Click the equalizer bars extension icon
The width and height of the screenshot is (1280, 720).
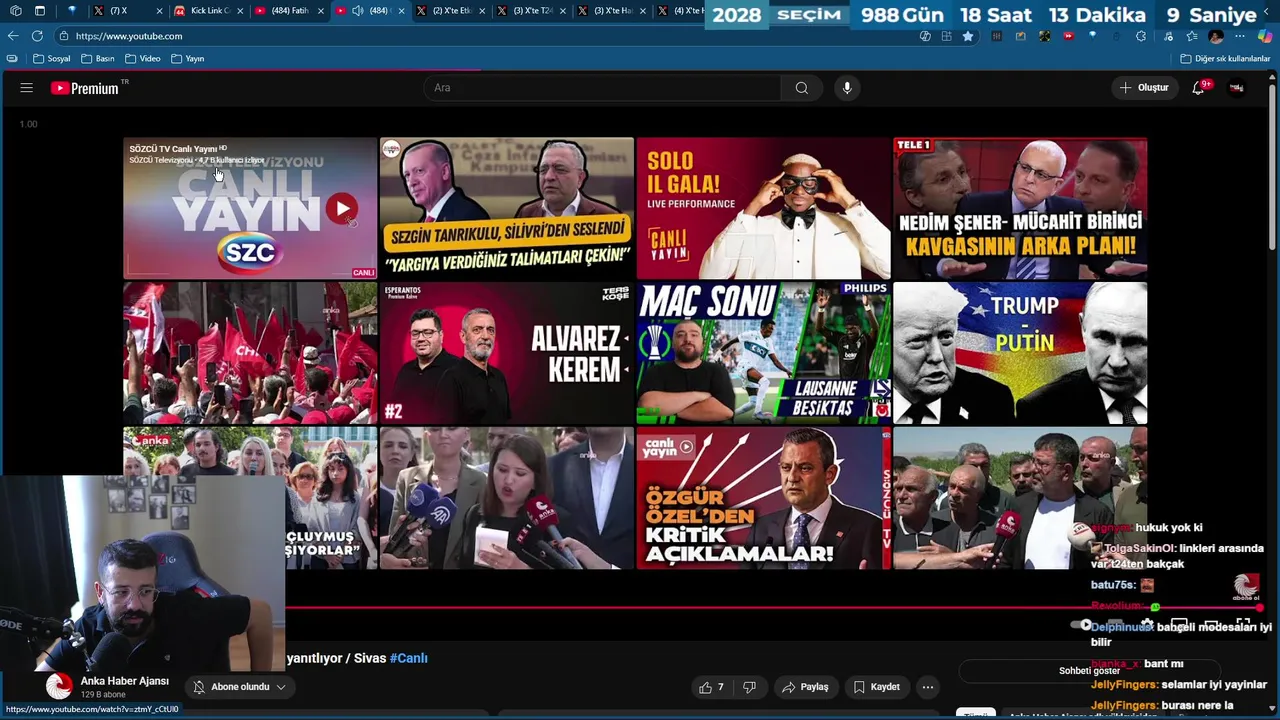997,36
